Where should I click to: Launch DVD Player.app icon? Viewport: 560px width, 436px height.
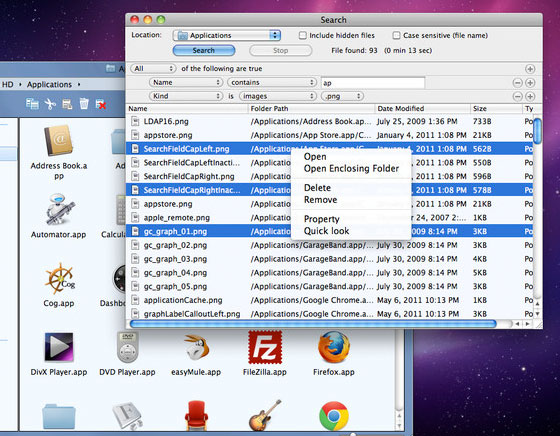pyautogui.click(x=128, y=347)
